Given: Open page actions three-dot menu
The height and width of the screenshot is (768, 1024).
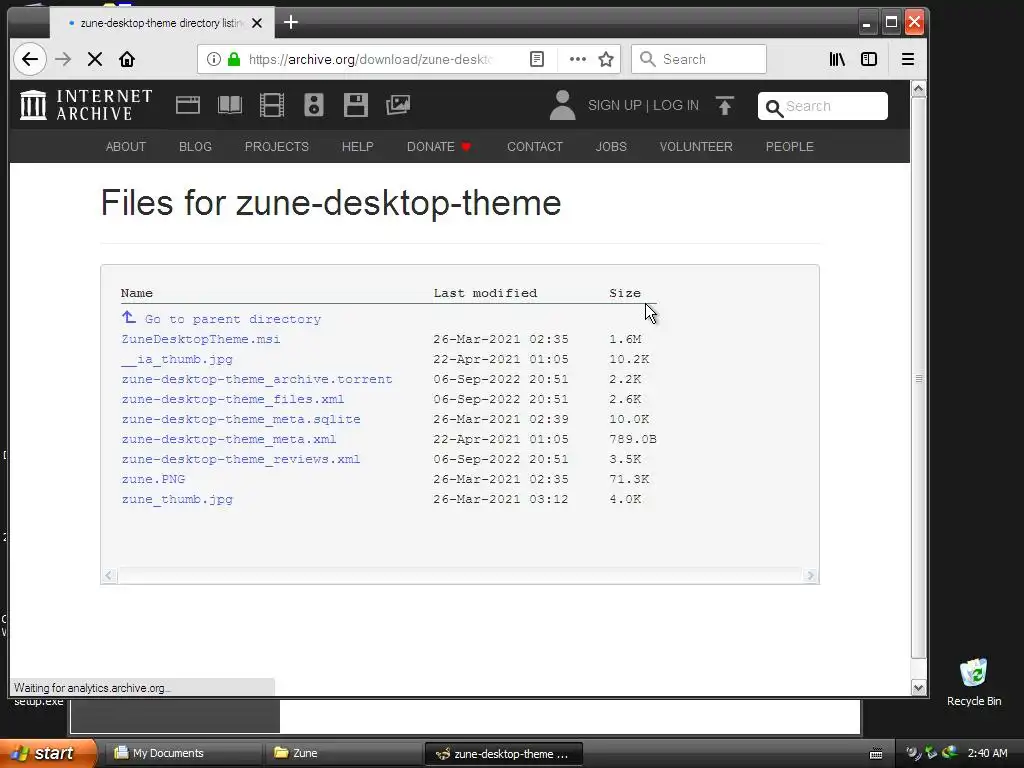Looking at the screenshot, I should (x=577, y=59).
